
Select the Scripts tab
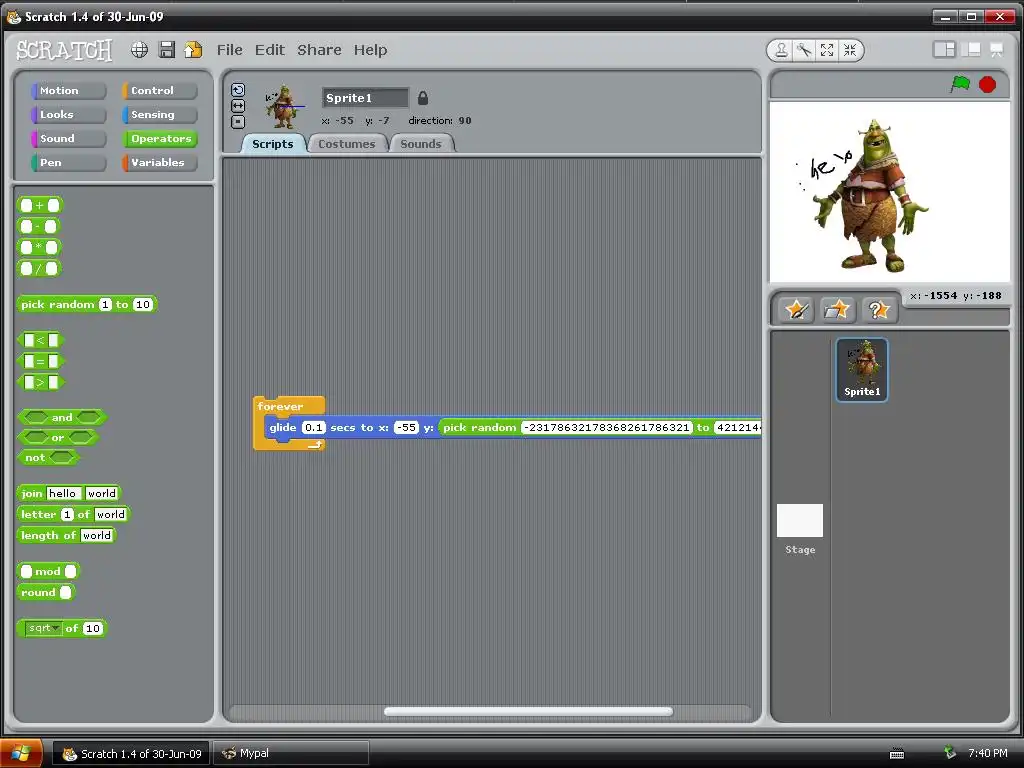pyautogui.click(x=273, y=144)
